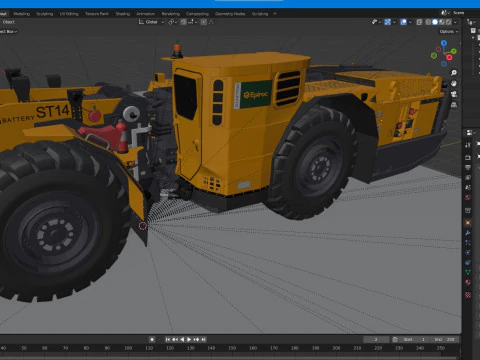The height and width of the screenshot is (360, 480).
Task: Add a new workspace with plus button
Action: tap(275, 14)
